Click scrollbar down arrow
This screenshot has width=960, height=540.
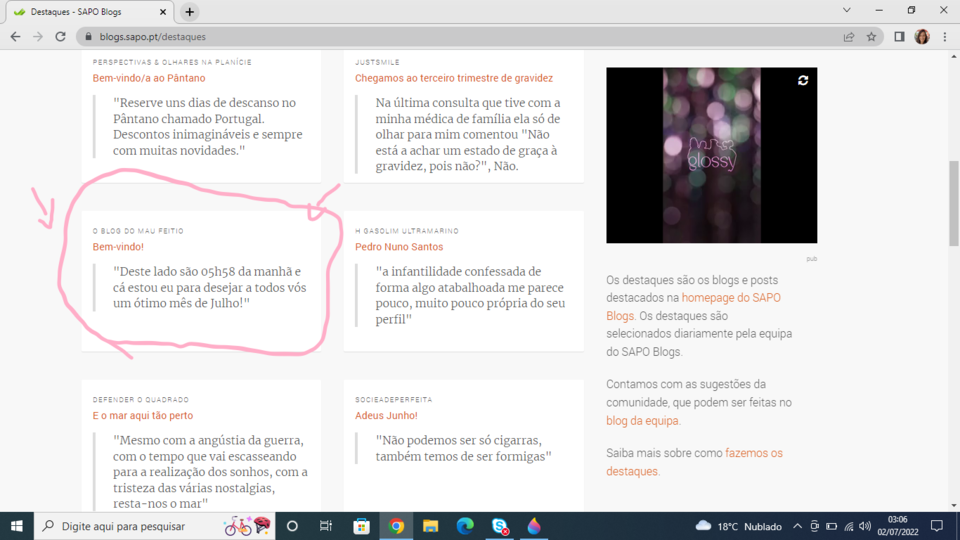[953, 506]
